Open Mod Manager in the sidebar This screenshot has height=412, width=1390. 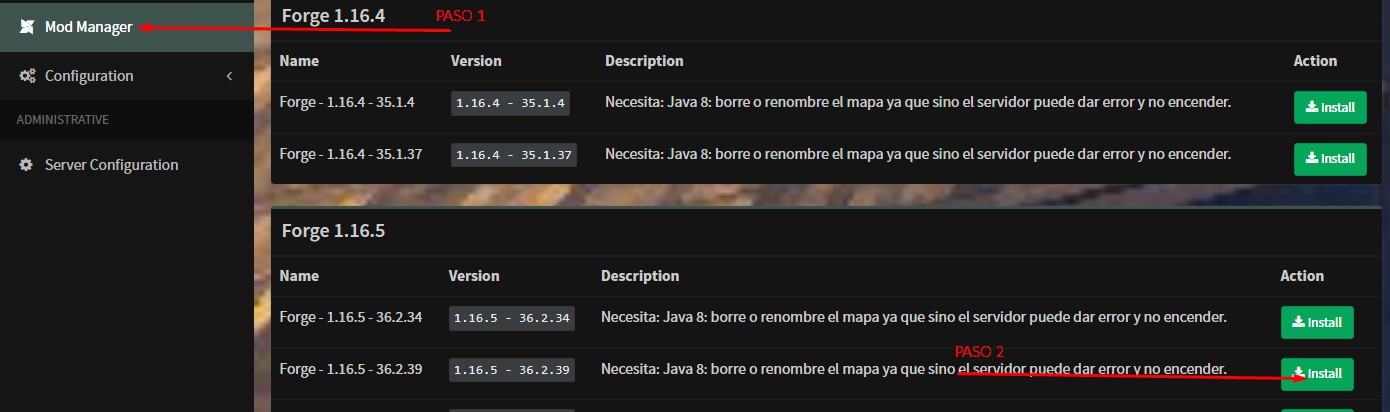point(127,27)
